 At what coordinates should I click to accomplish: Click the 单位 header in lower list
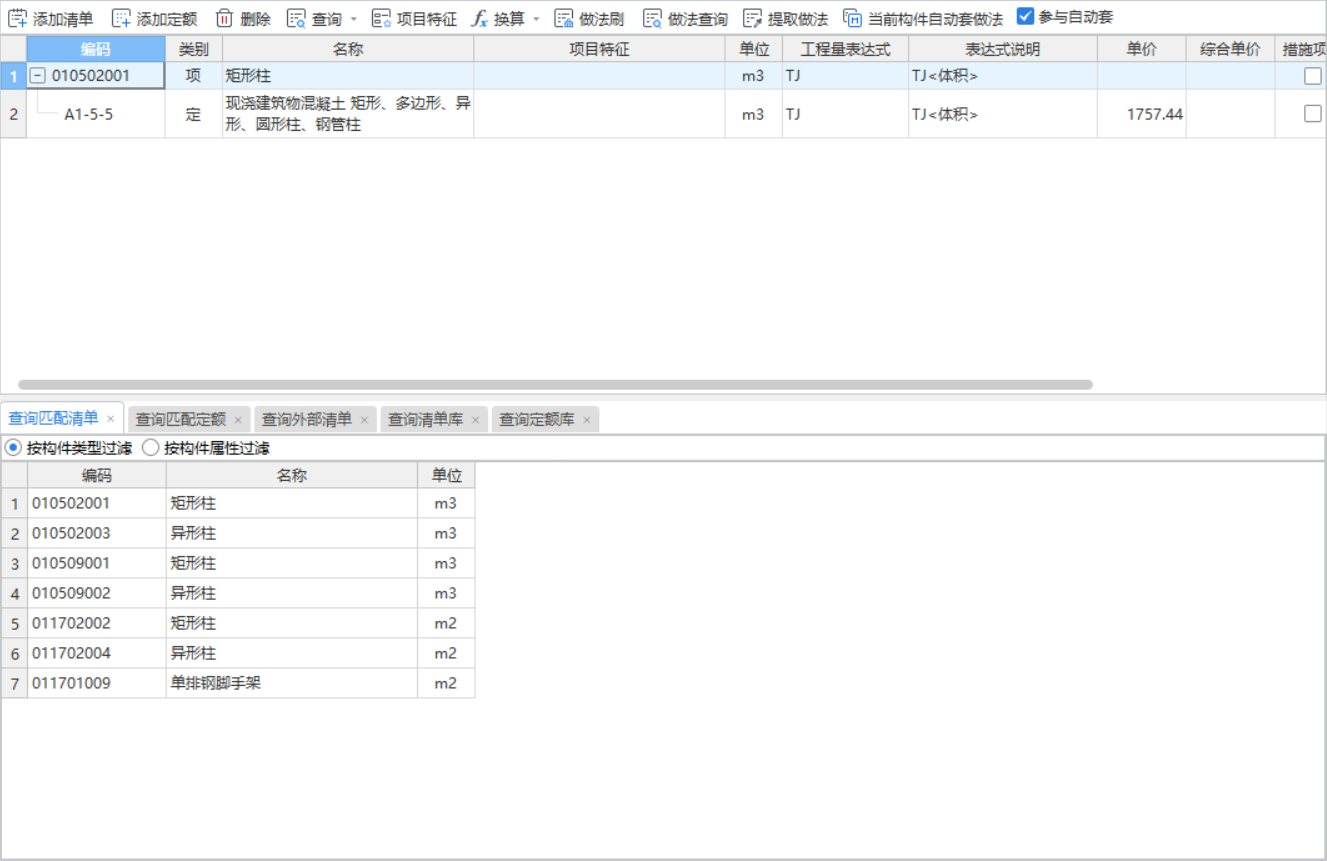pyautogui.click(x=446, y=475)
